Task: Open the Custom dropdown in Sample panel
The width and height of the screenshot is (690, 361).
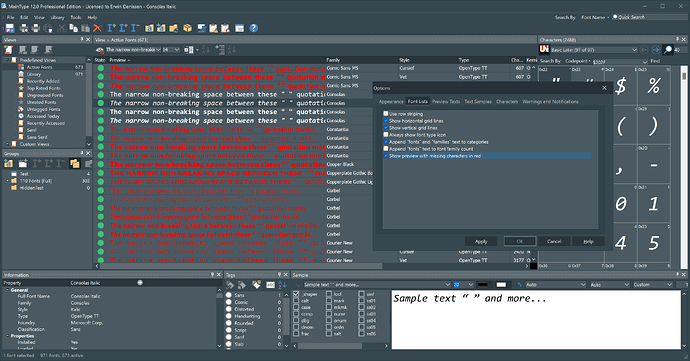Action: click(x=669, y=285)
